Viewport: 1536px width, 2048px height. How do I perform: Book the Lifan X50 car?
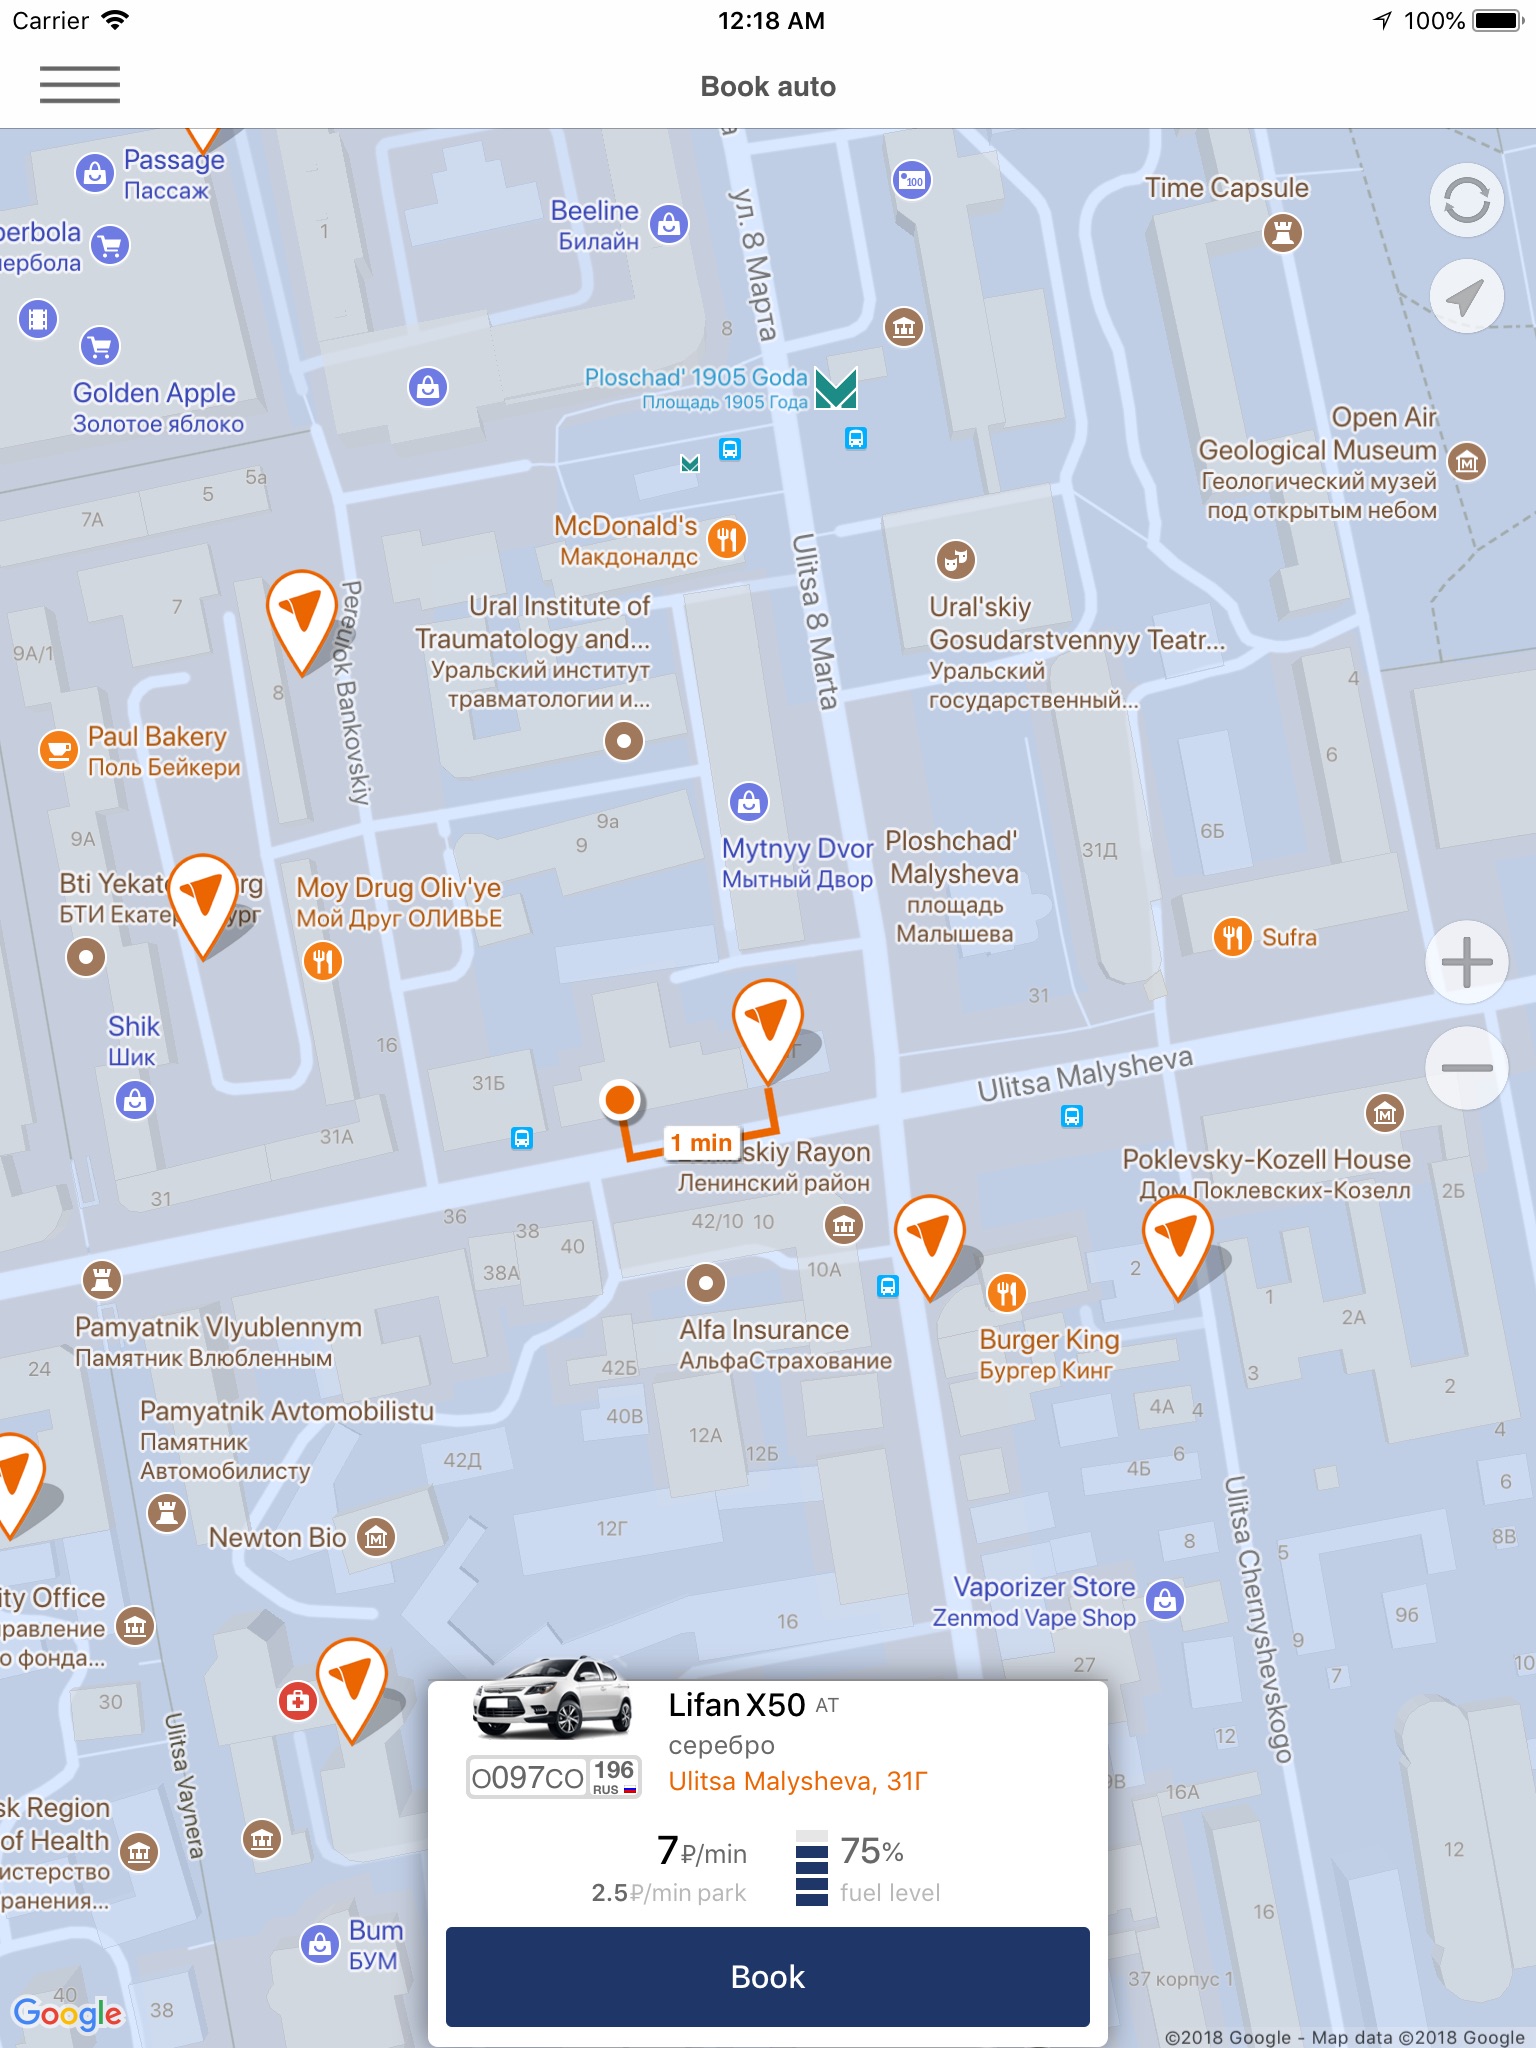[768, 1976]
